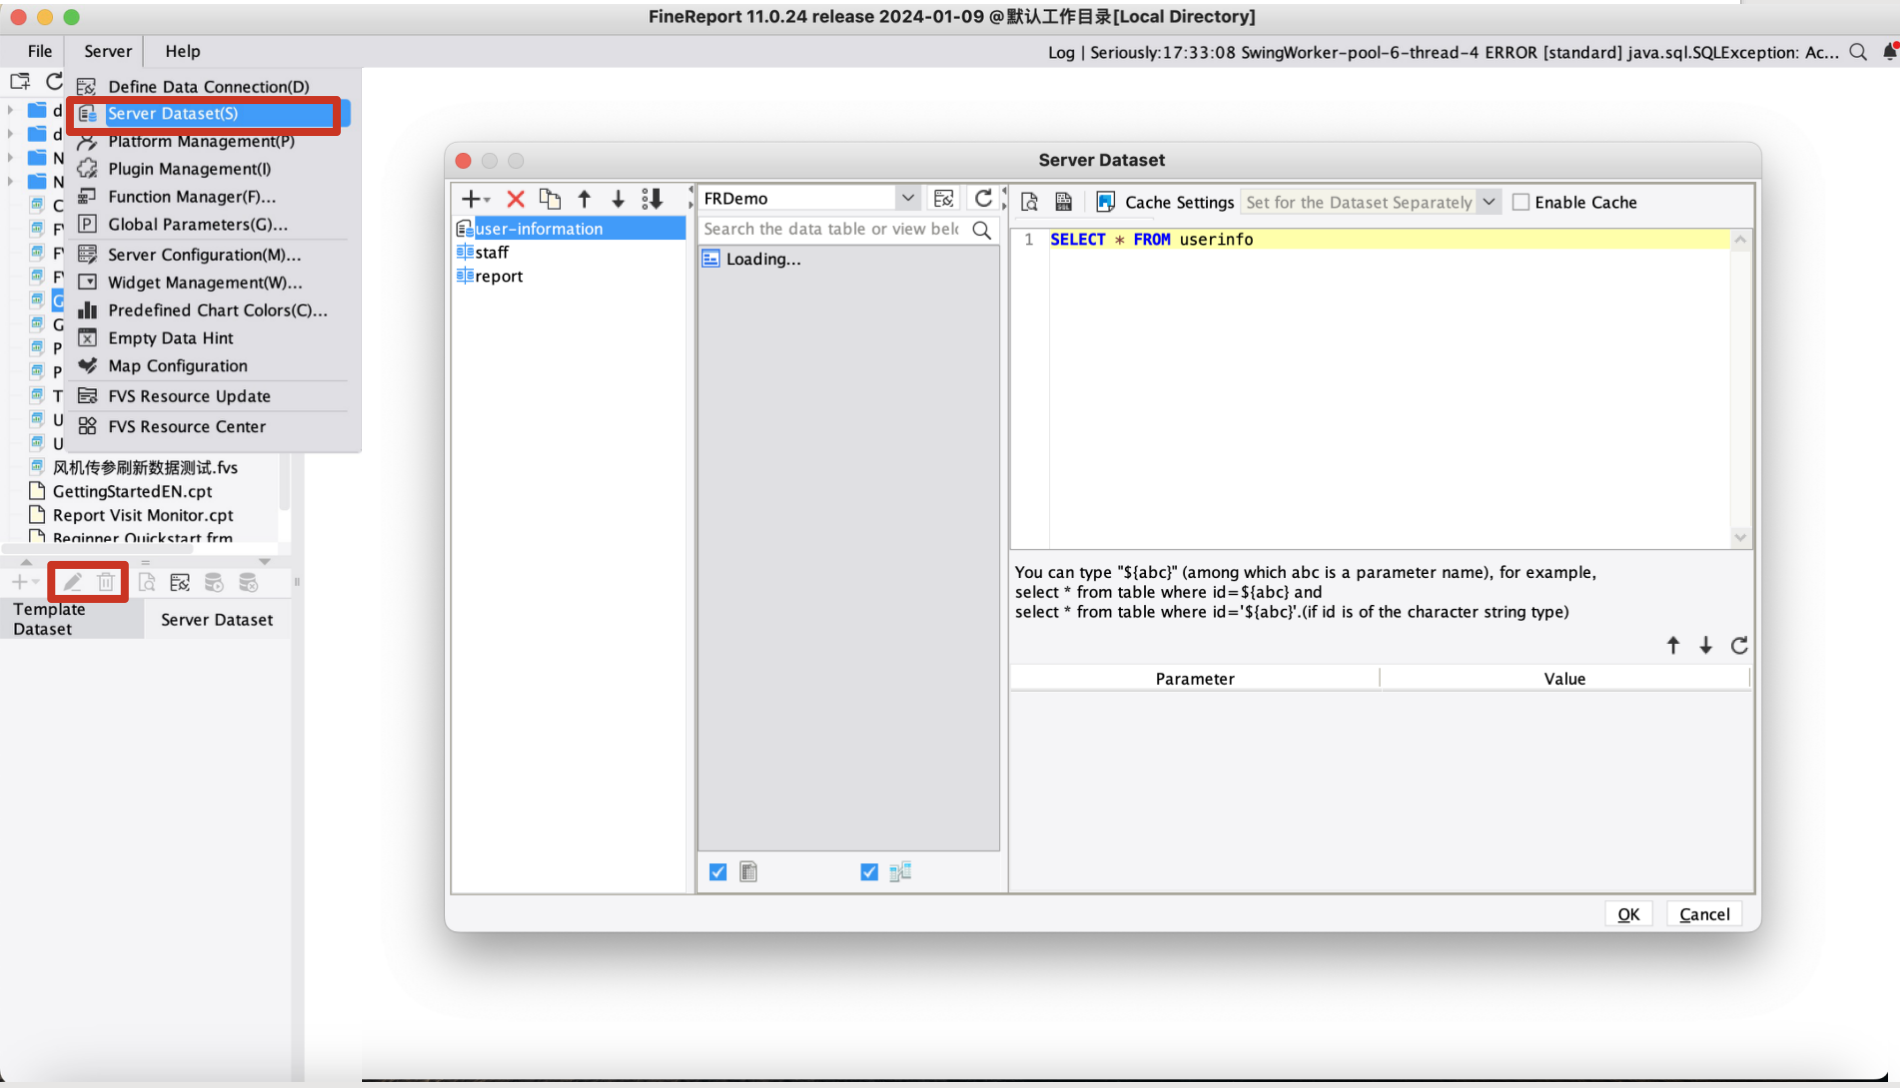Add a new server dataset with plus icon
This screenshot has height=1088, width=1900.
[468, 199]
